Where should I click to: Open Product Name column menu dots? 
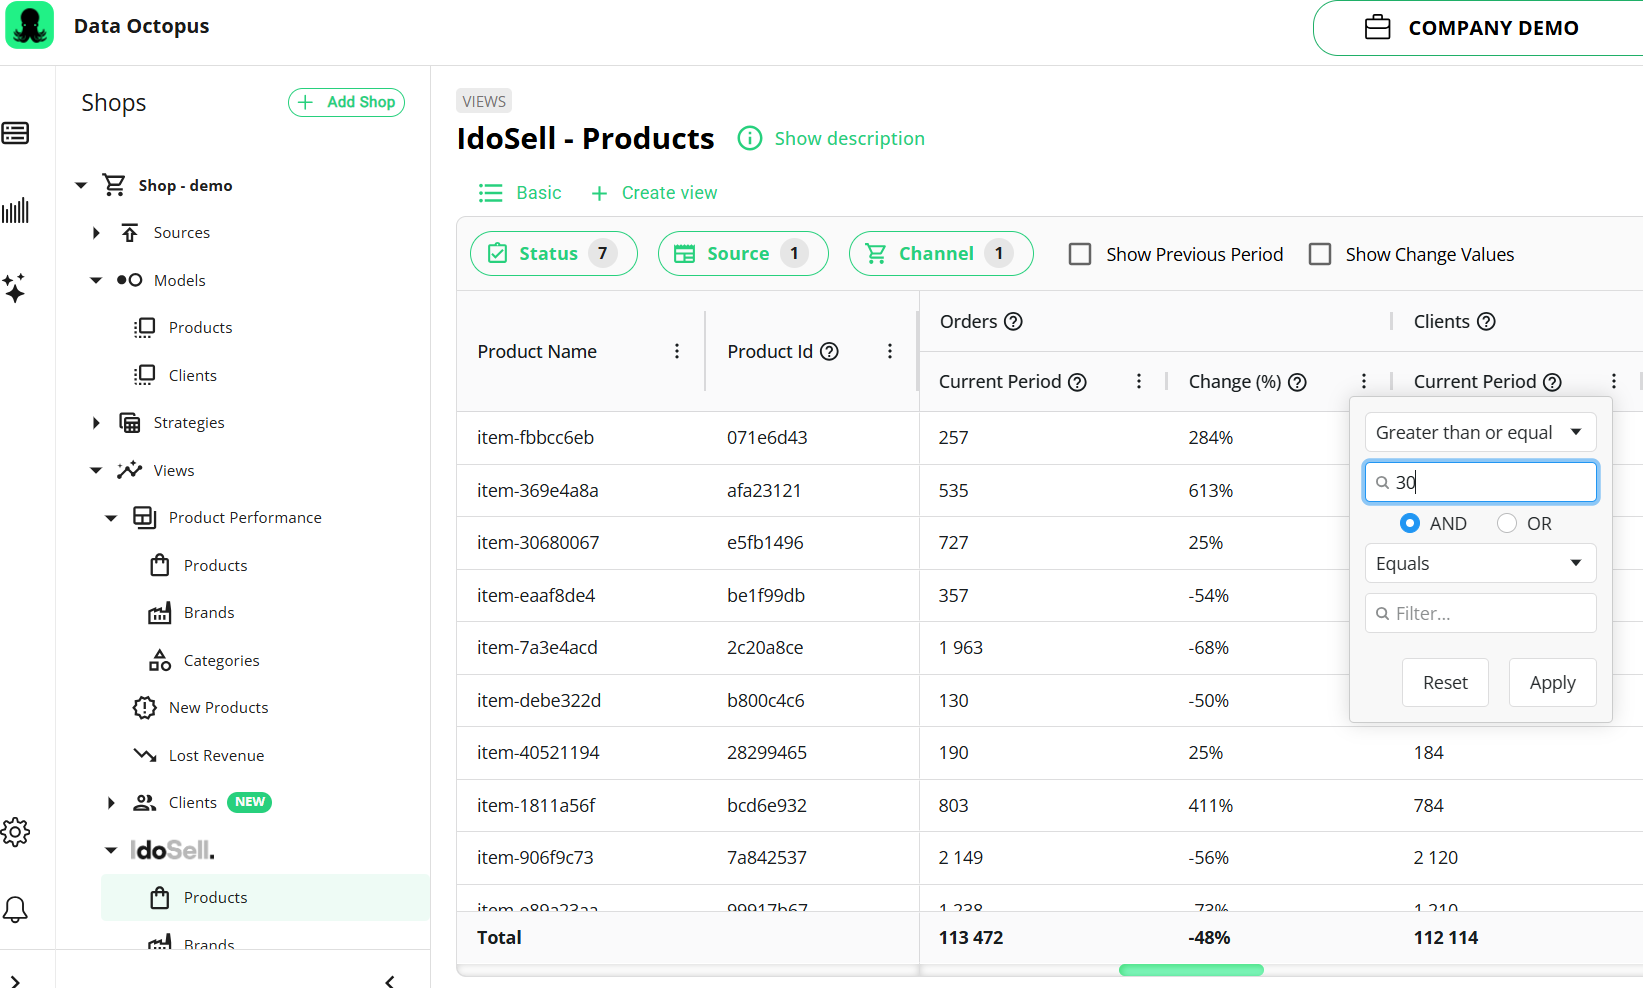677,351
